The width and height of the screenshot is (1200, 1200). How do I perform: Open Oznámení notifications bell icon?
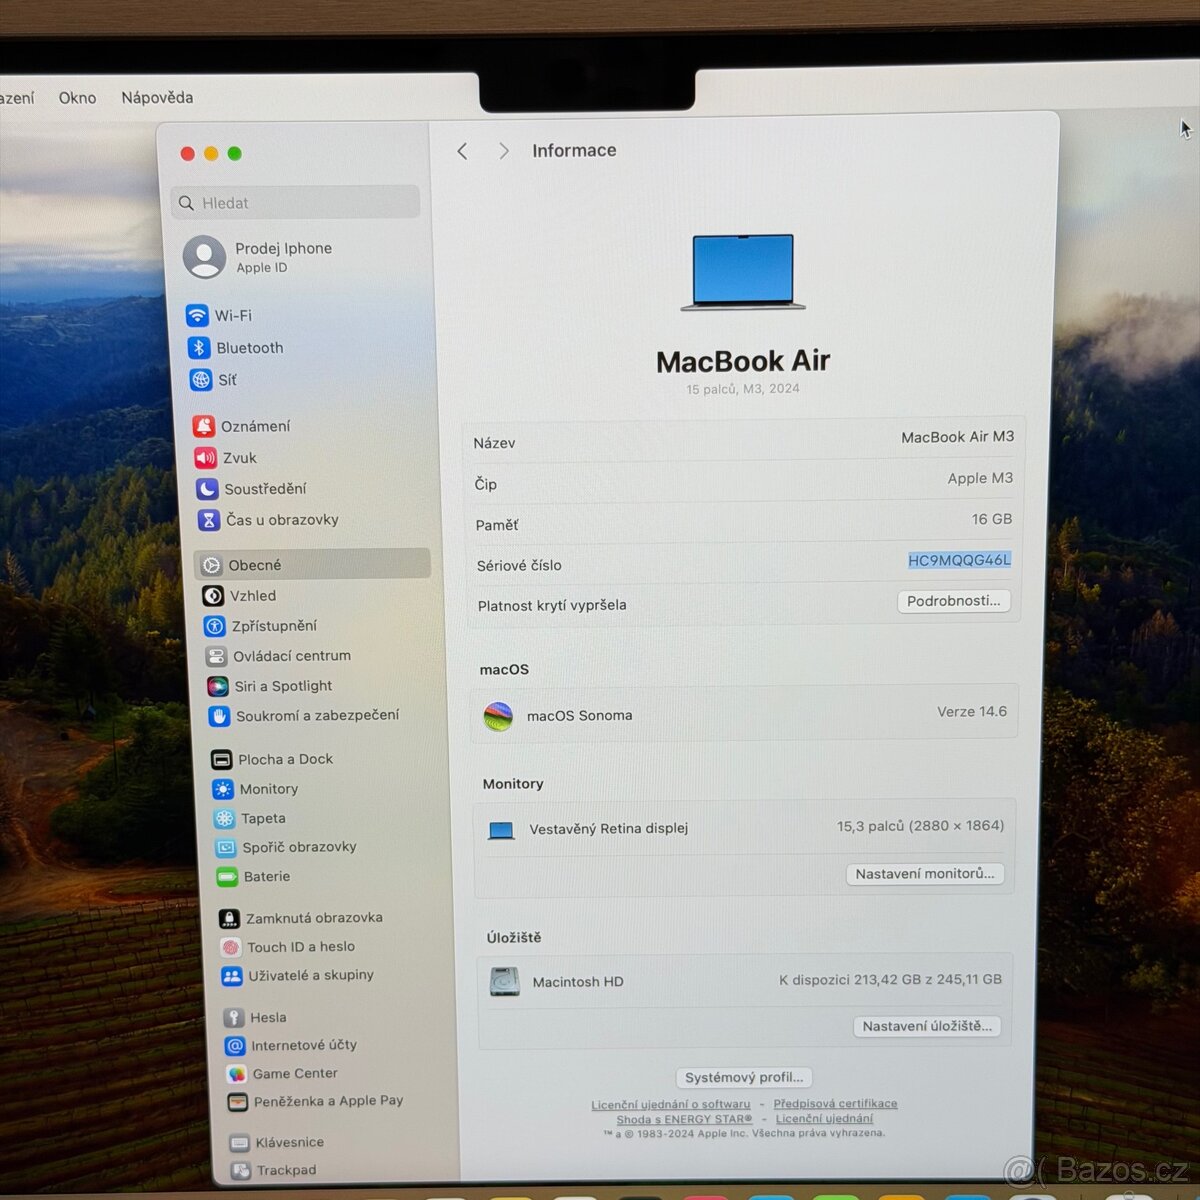(x=204, y=426)
